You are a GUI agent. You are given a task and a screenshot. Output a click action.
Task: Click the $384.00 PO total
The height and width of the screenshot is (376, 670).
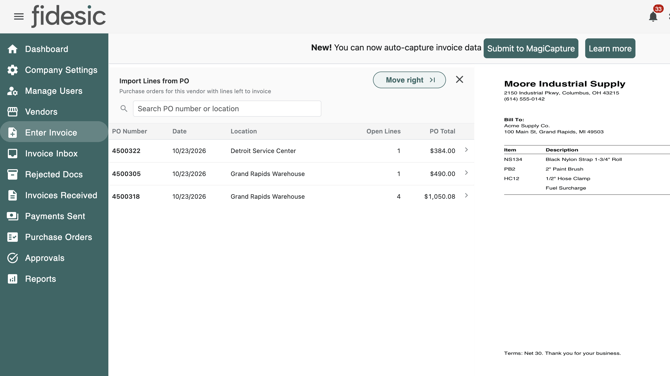tap(443, 151)
